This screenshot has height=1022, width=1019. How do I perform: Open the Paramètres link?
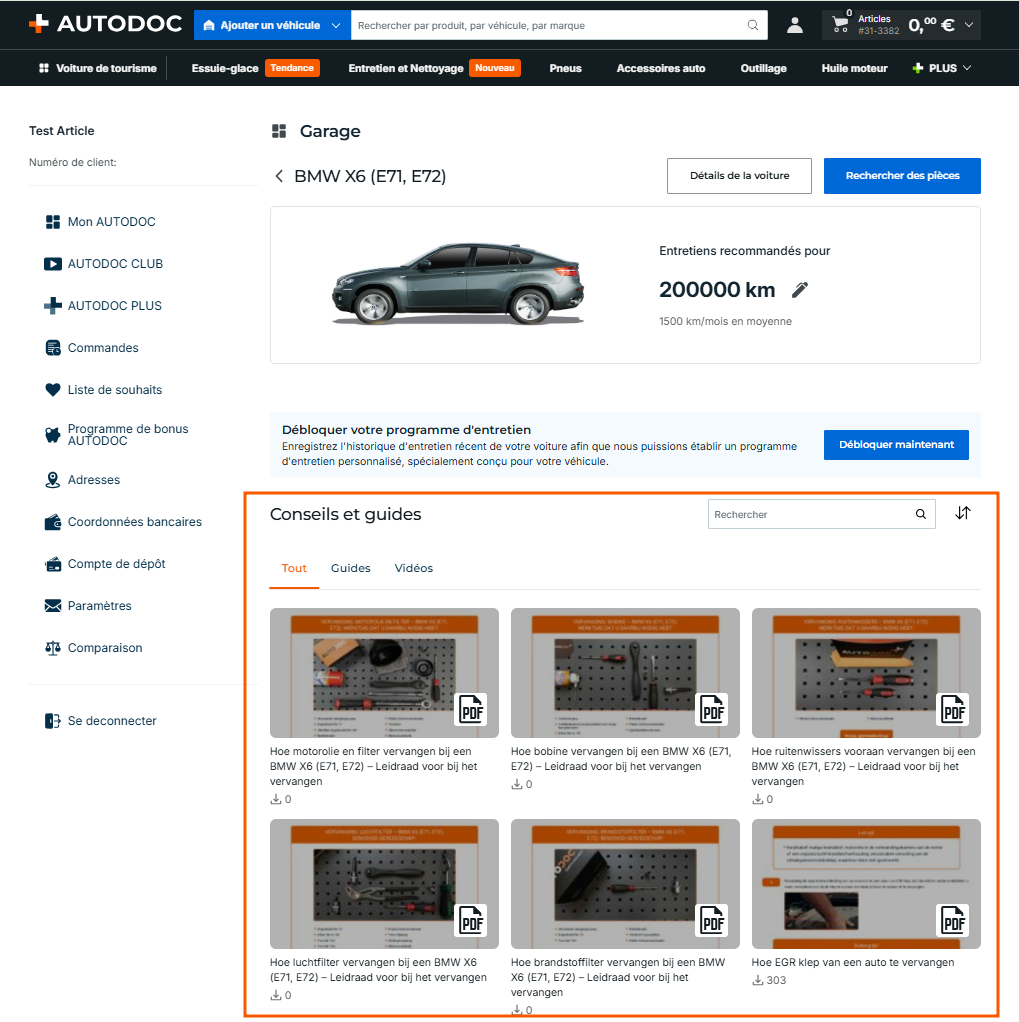pos(100,606)
